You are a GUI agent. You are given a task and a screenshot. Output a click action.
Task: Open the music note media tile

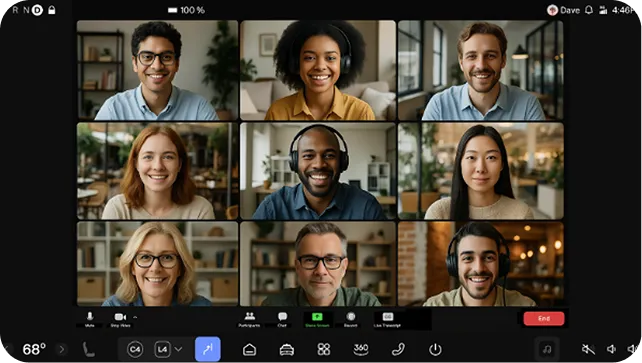coord(547,349)
